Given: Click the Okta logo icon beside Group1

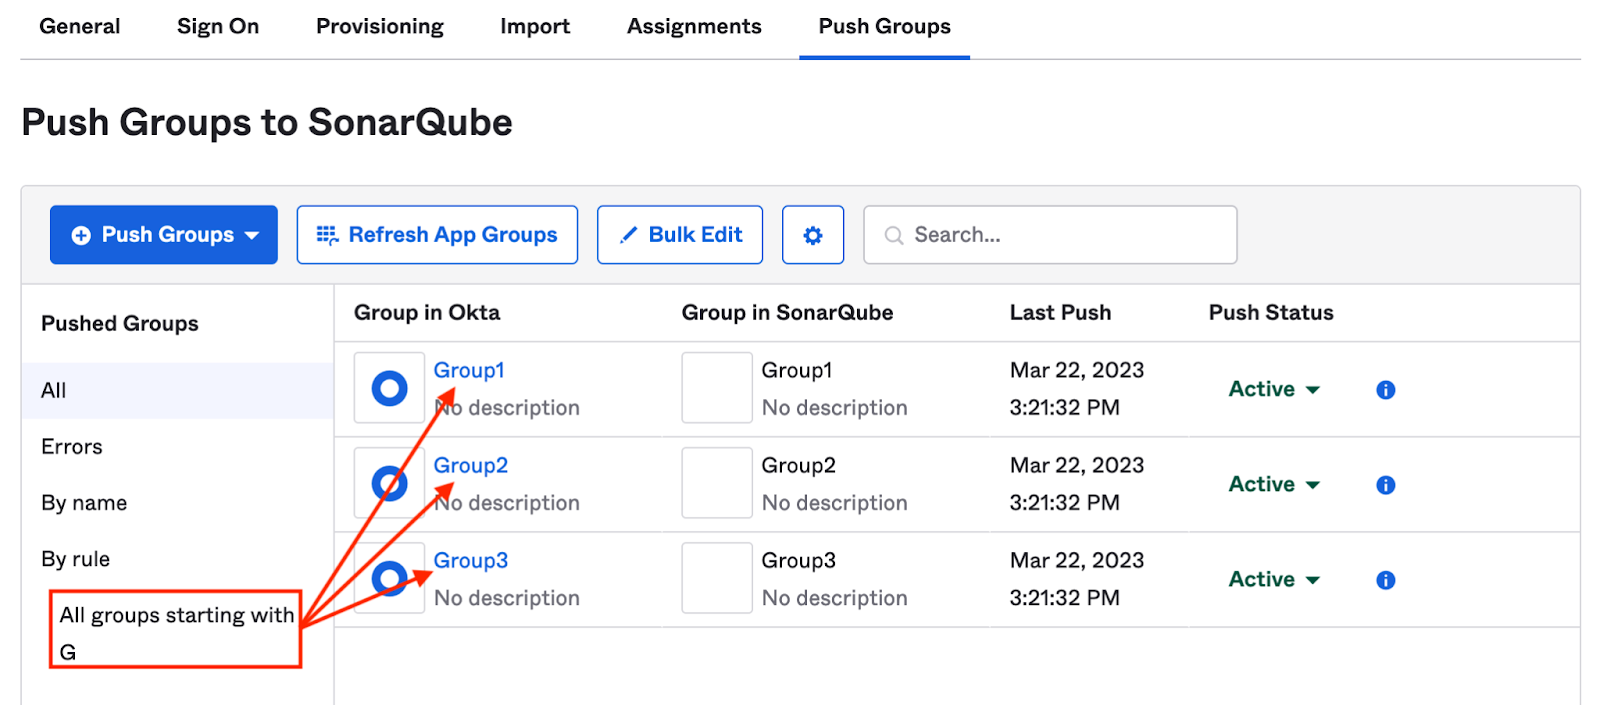Looking at the screenshot, I should point(389,388).
